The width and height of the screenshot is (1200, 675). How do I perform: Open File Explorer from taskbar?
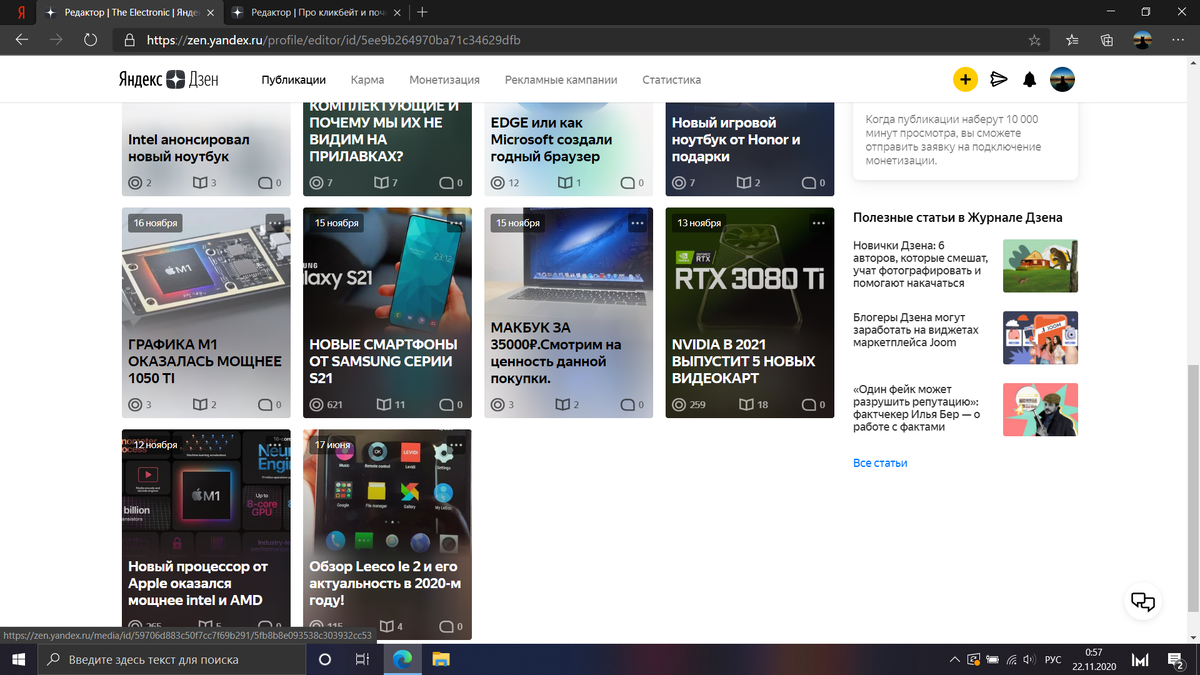441,660
